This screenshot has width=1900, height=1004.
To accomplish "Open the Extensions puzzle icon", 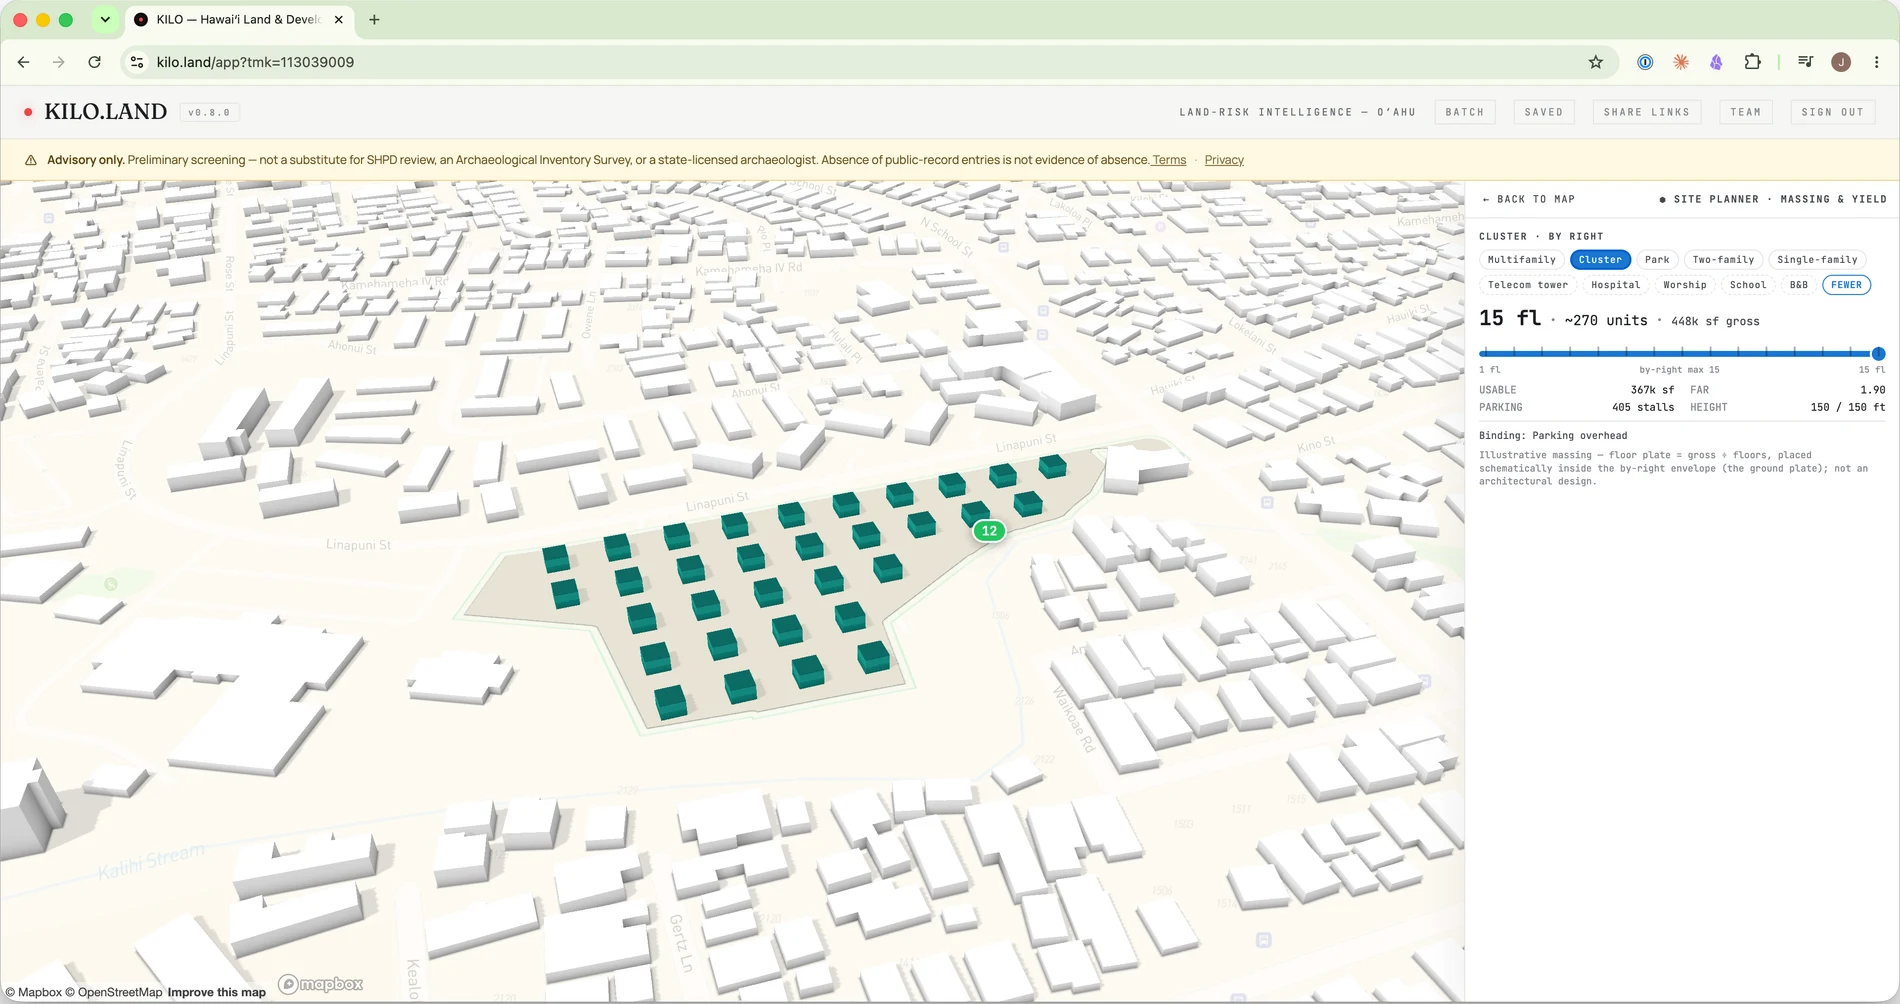I will pyautogui.click(x=1752, y=62).
